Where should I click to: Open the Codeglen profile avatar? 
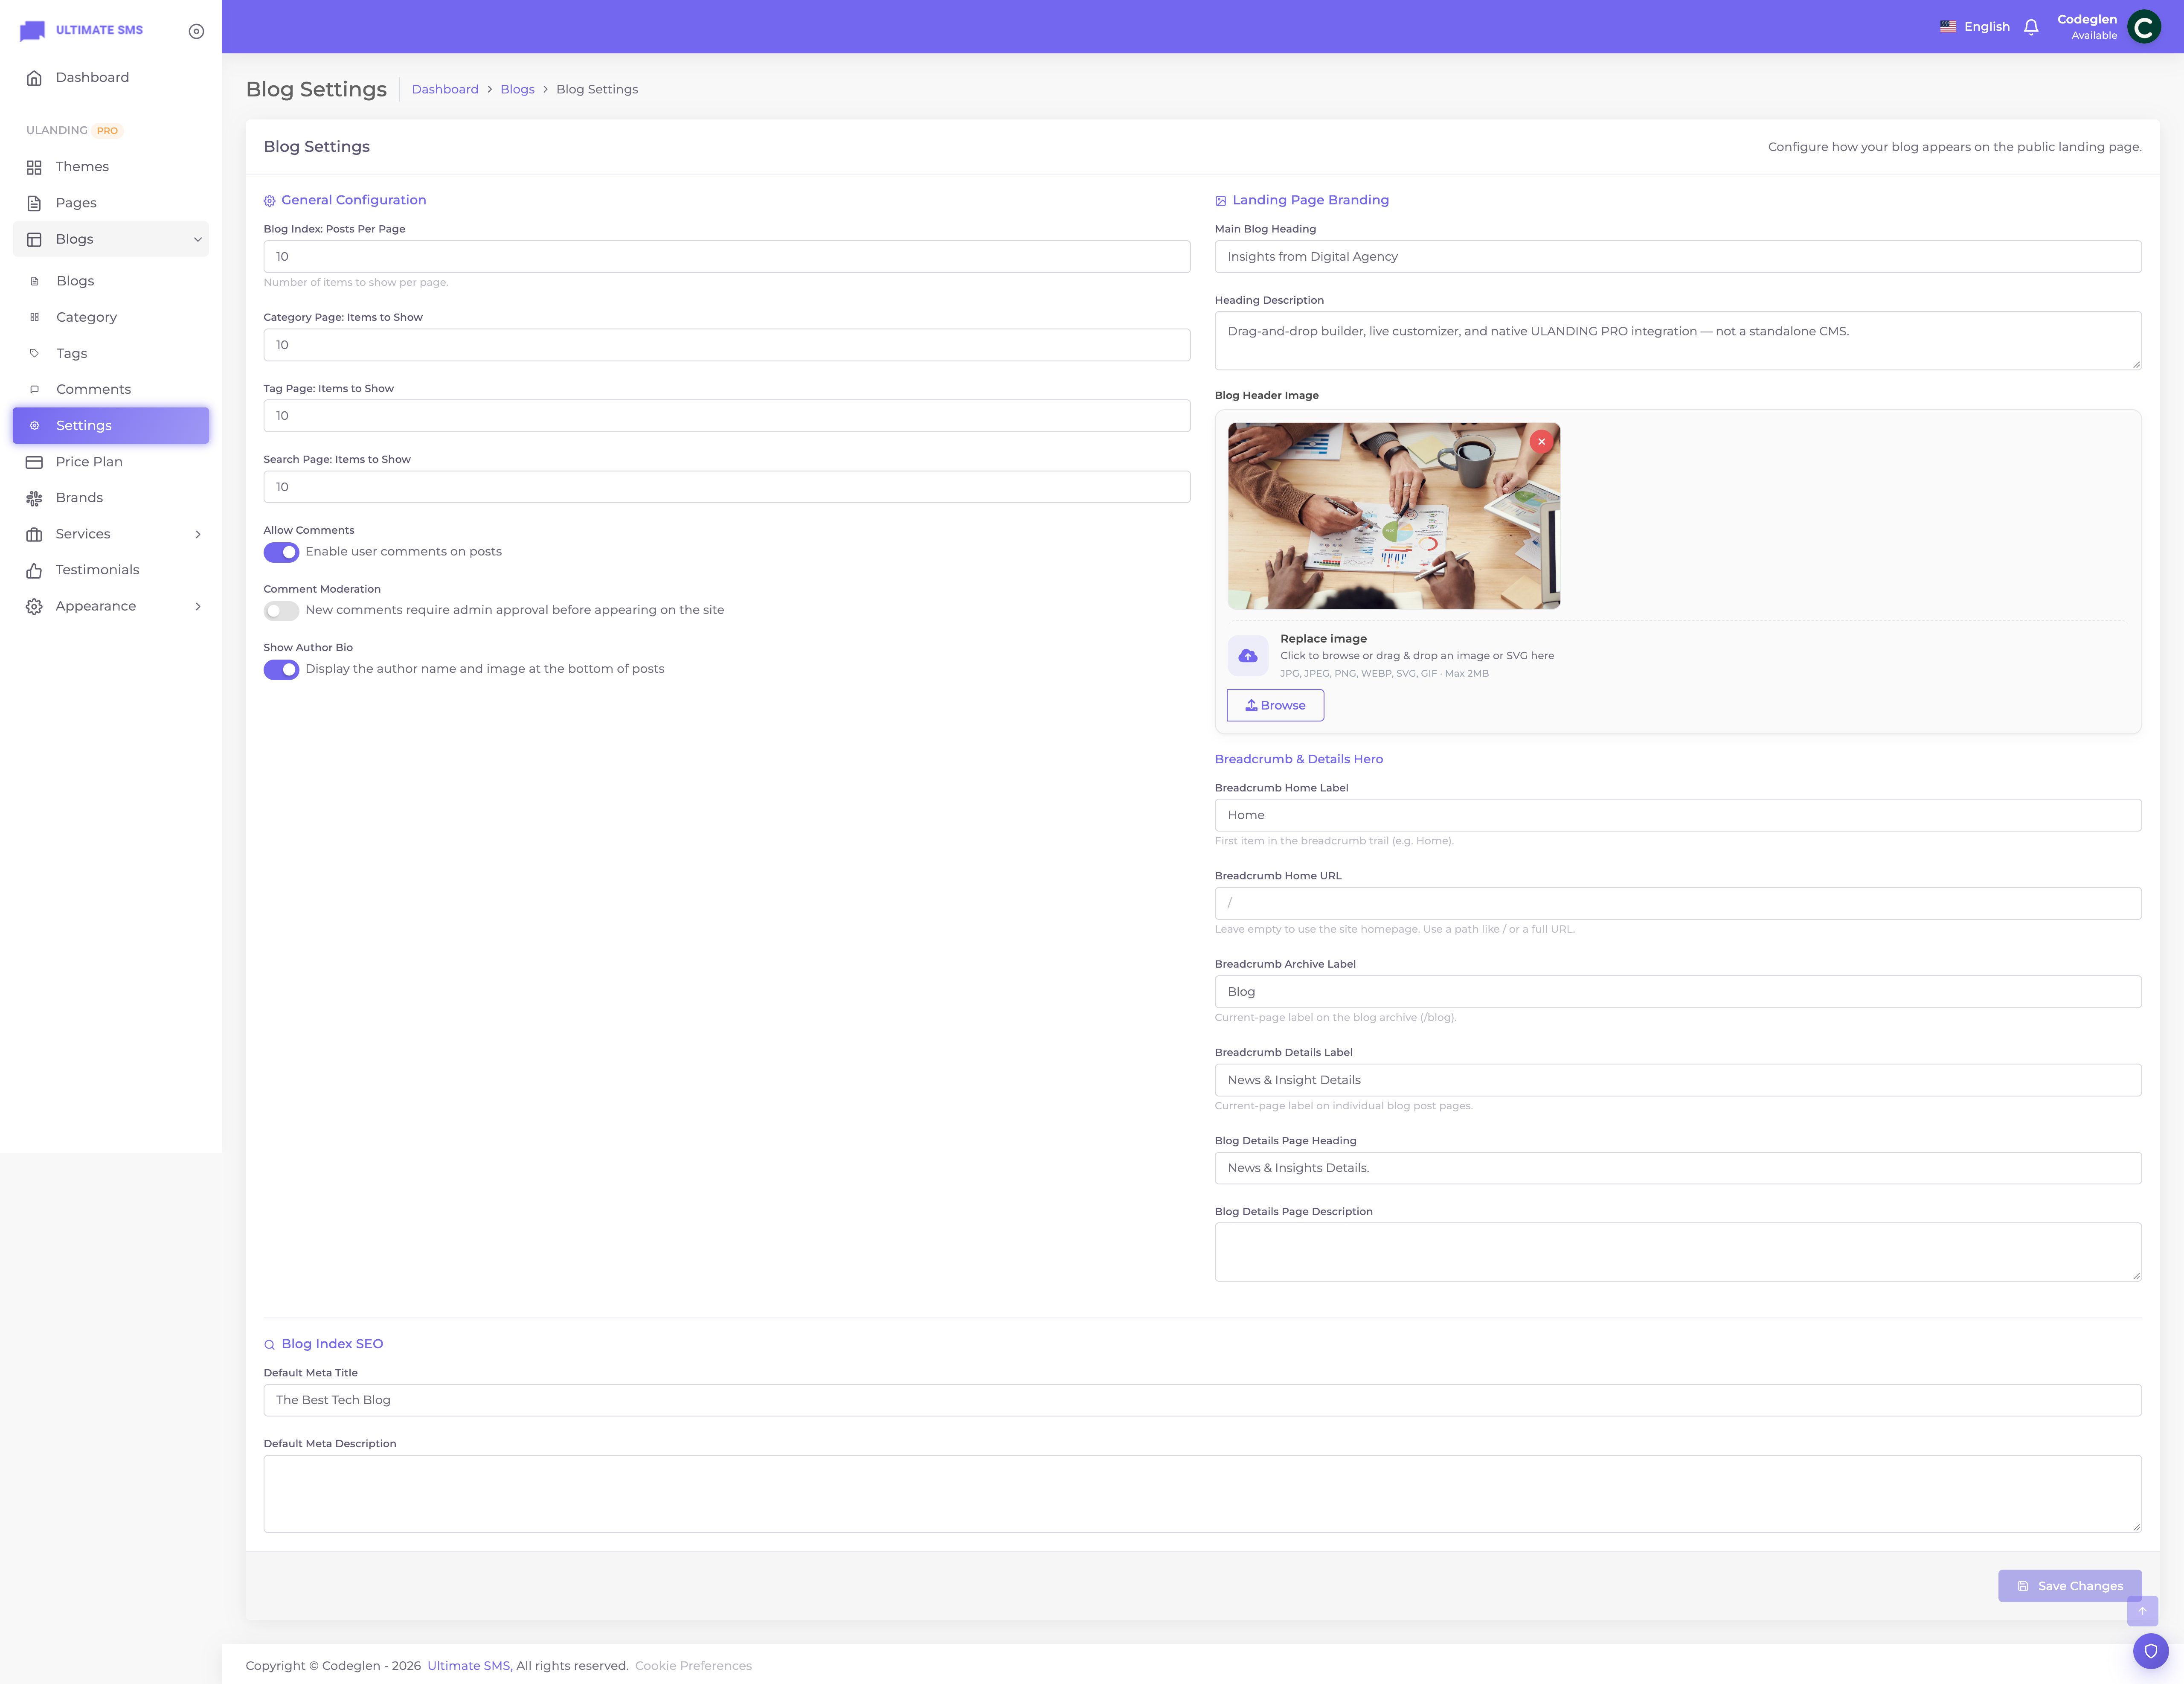click(2143, 27)
